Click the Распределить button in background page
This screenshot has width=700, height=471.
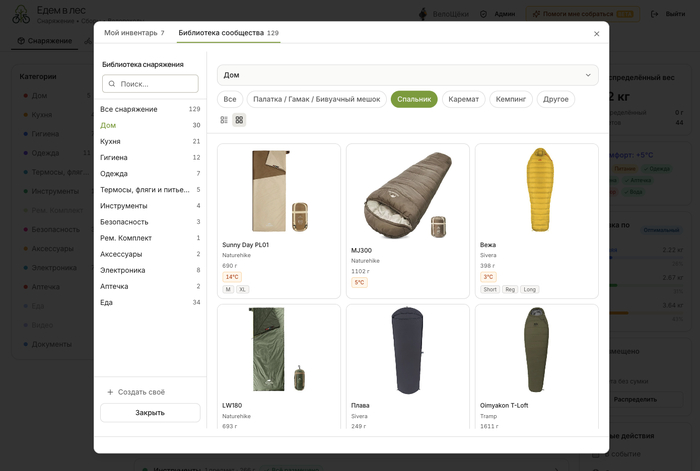tap(635, 399)
